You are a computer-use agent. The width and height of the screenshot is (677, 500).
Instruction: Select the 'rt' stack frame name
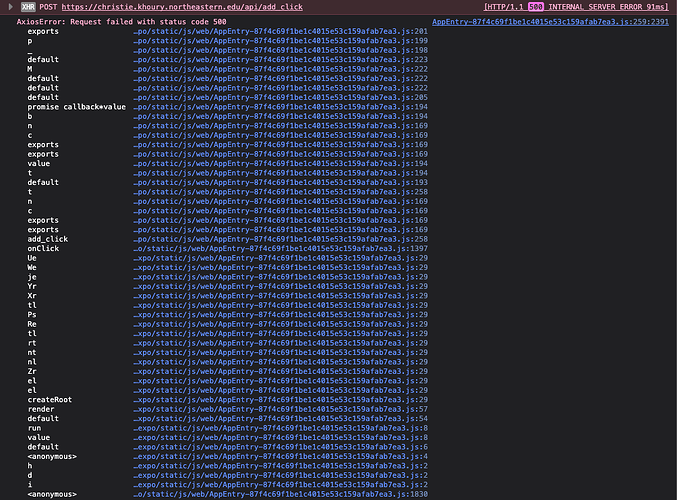point(32,343)
